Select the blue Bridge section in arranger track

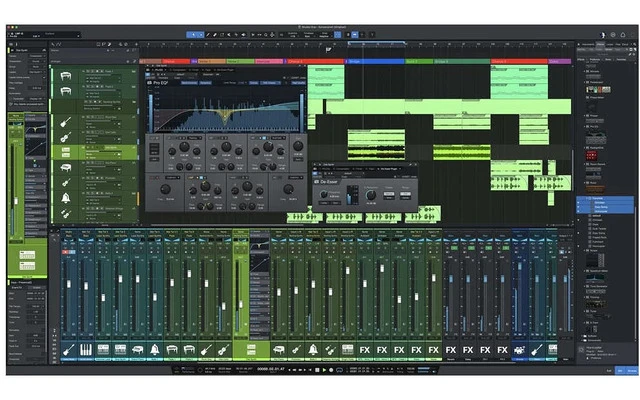pyautogui.click(x=375, y=61)
